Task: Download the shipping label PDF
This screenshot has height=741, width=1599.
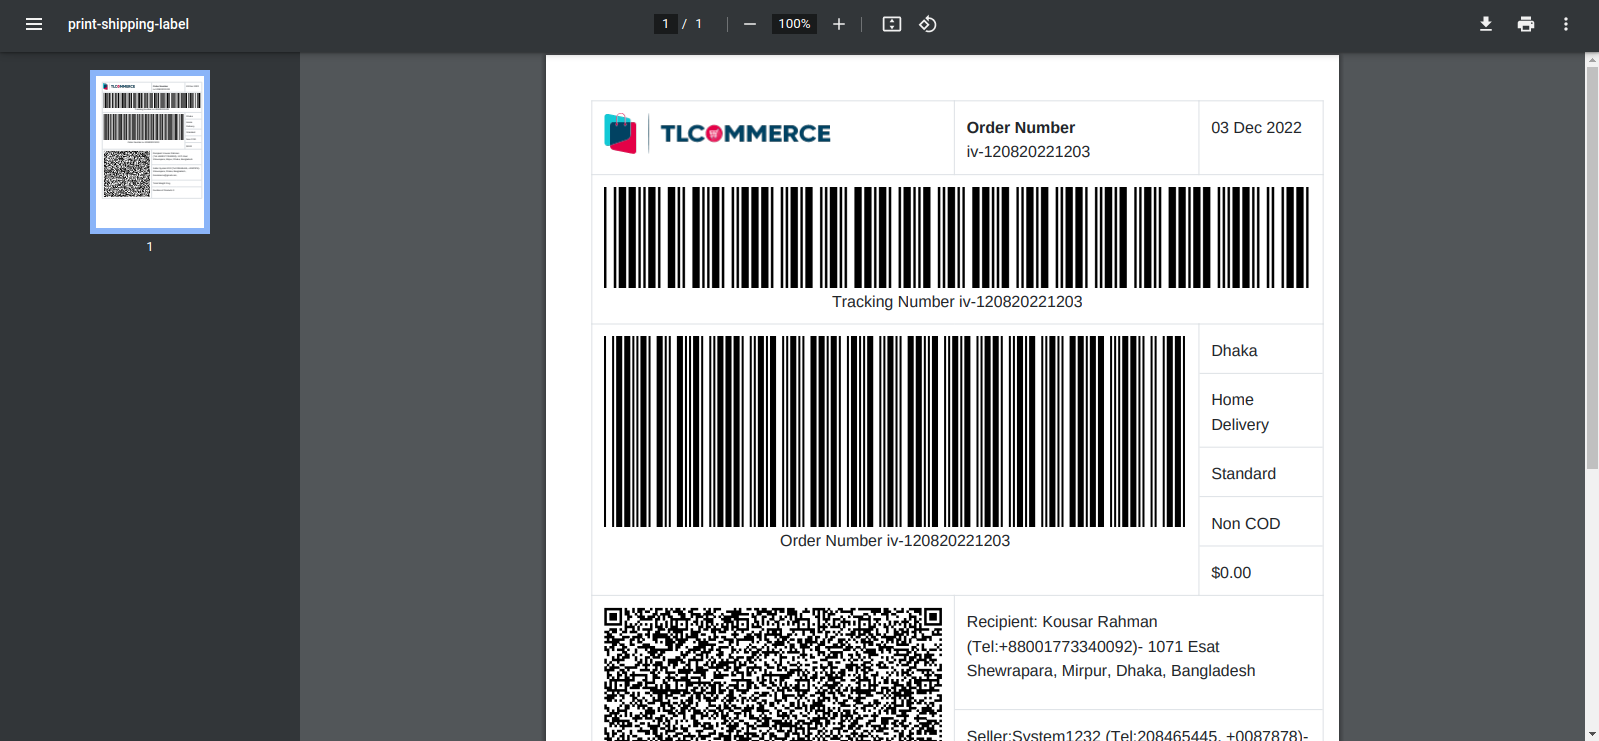Action: point(1486,24)
